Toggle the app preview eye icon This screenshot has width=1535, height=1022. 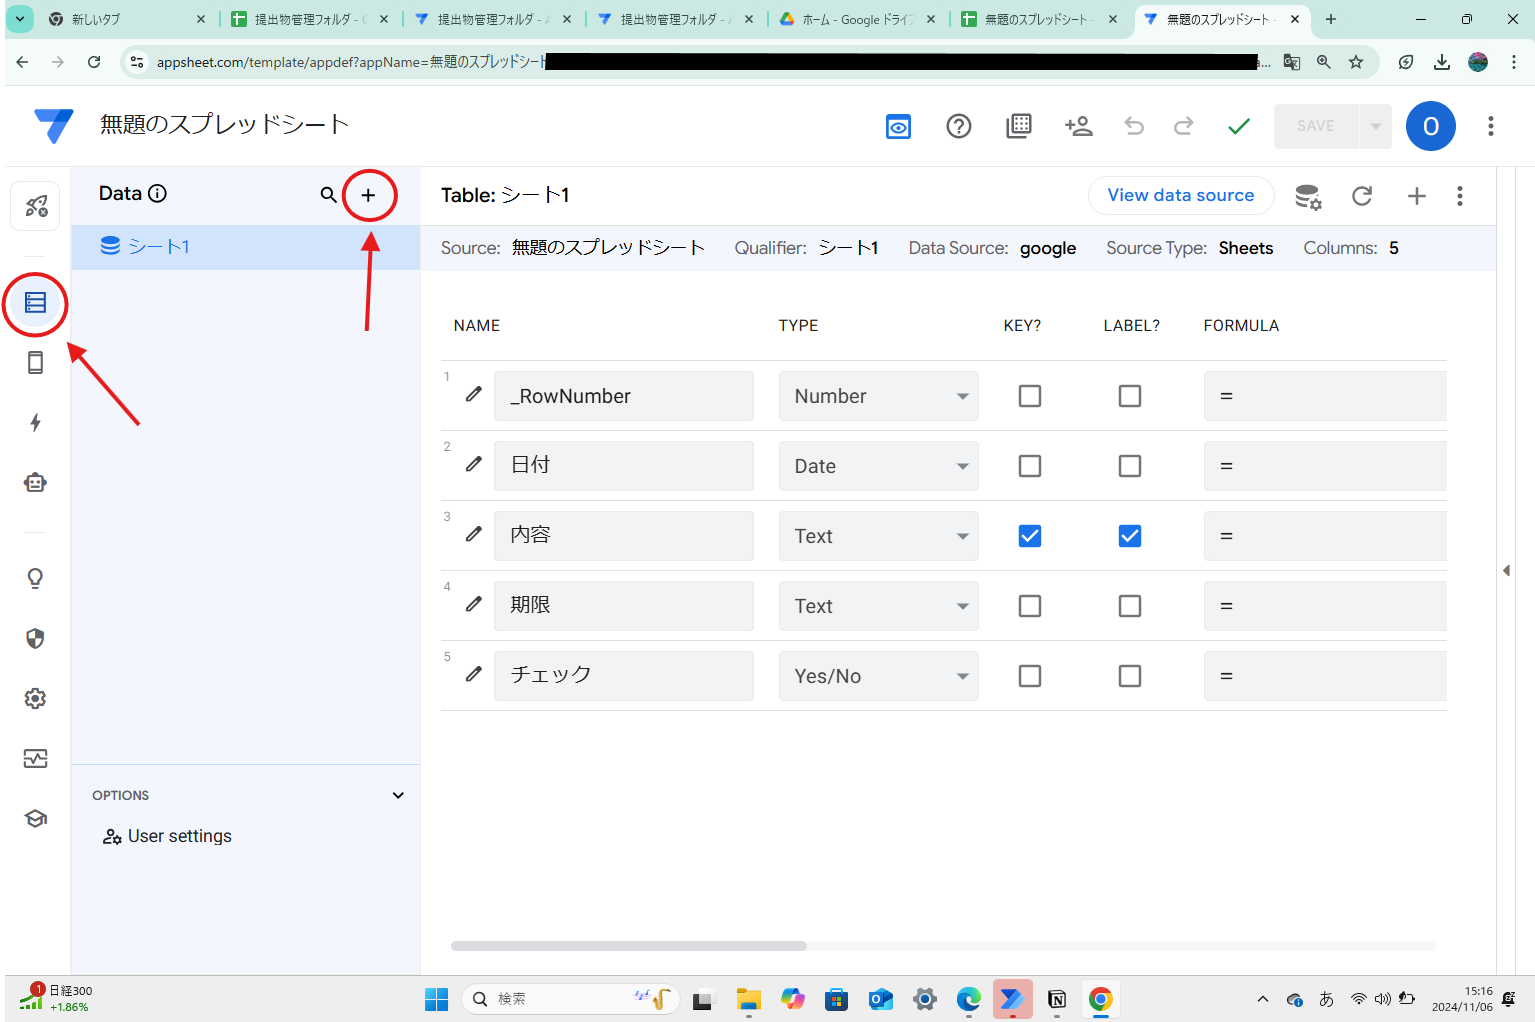(x=899, y=126)
